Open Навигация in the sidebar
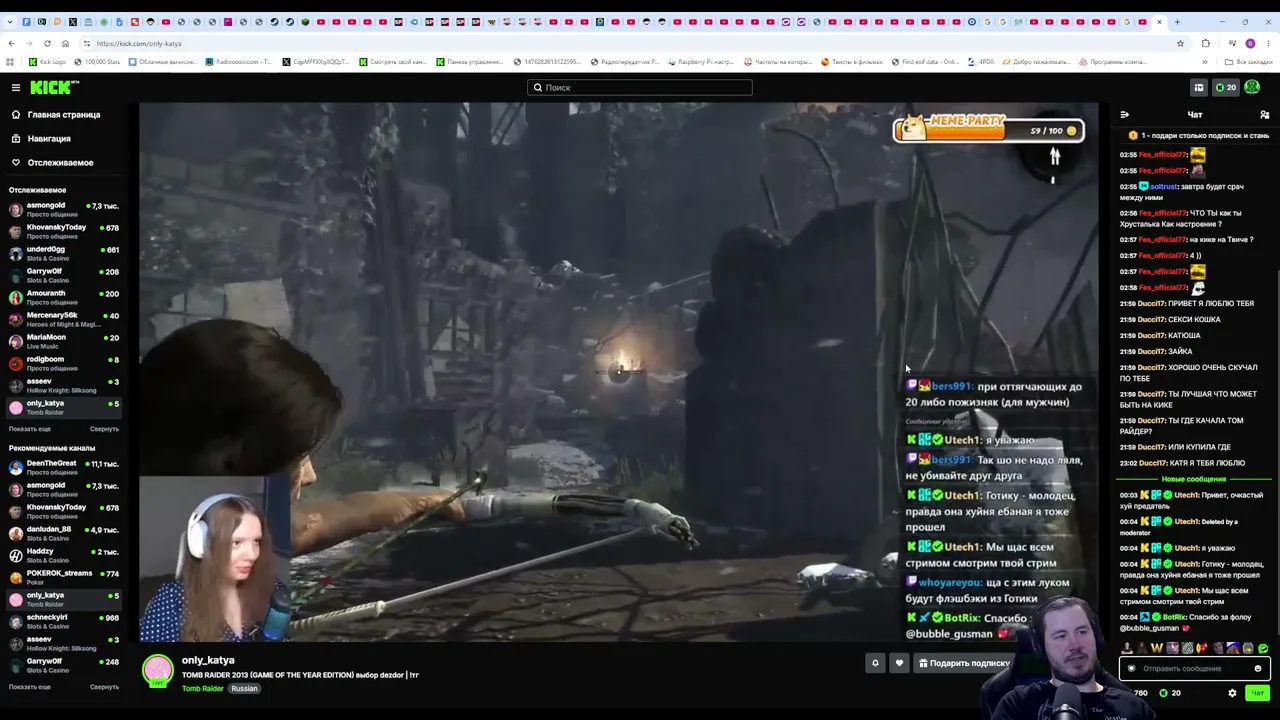1280x720 pixels. pos(49,139)
